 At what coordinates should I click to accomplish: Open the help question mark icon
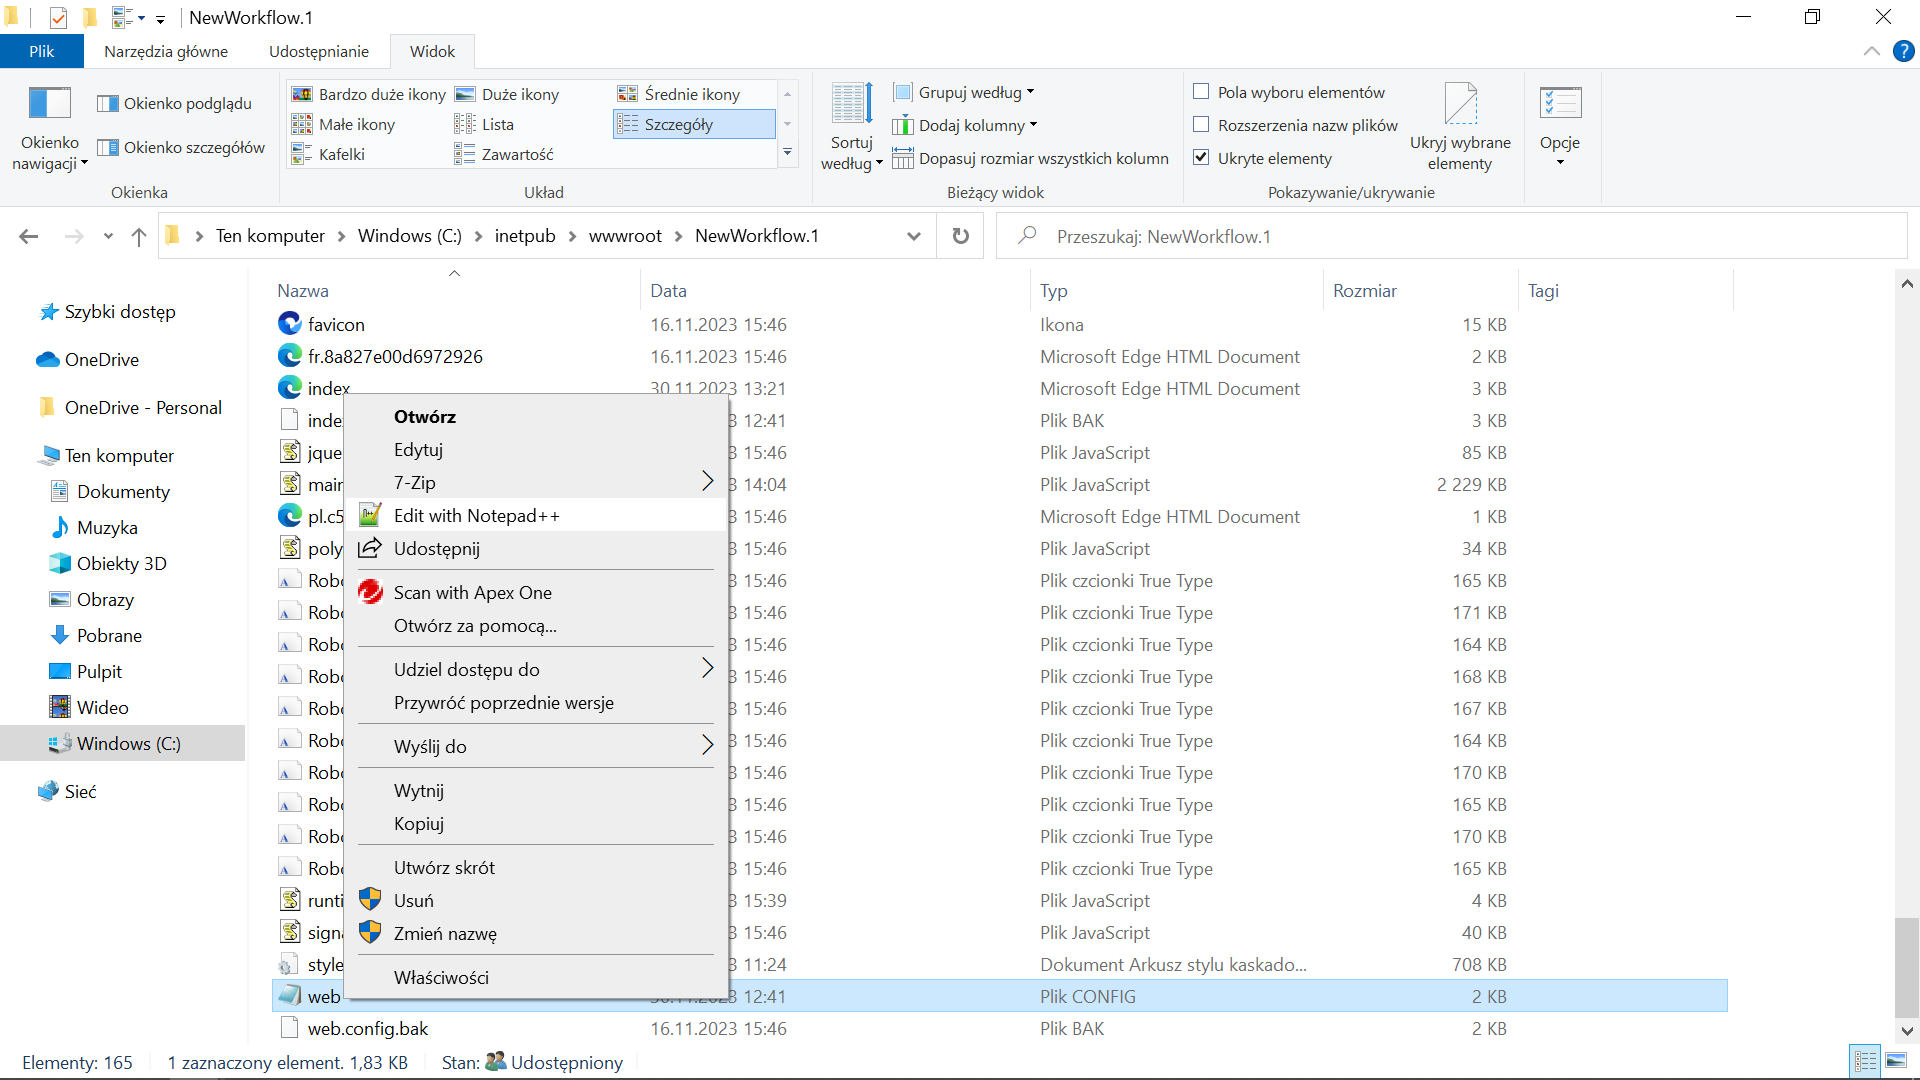pyautogui.click(x=1904, y=51)
